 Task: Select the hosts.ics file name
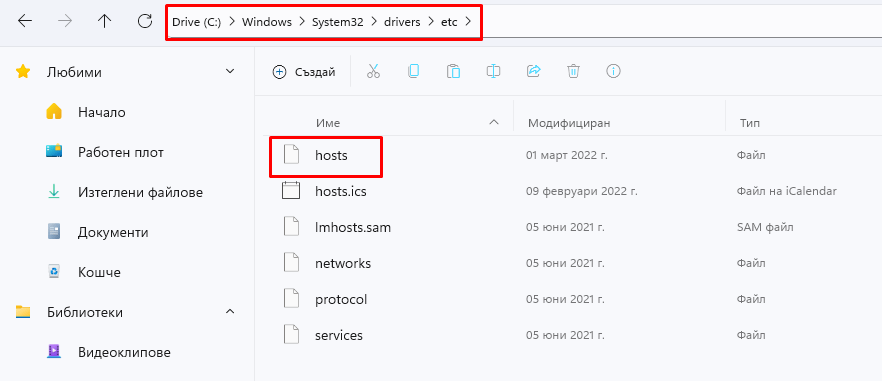pyautogui.click(x=341, y=191)
